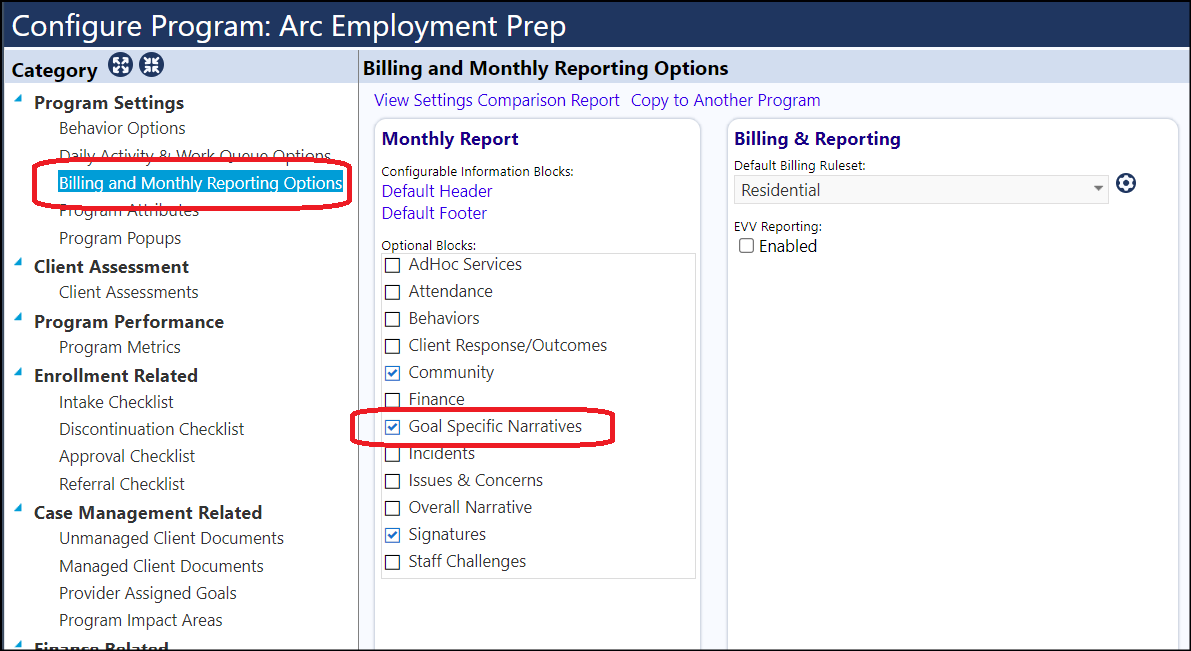This screenshot has width=1191, height=651.
Task: Enable the AdHoc Services checkbox
Action: click(x=393, y=265)
